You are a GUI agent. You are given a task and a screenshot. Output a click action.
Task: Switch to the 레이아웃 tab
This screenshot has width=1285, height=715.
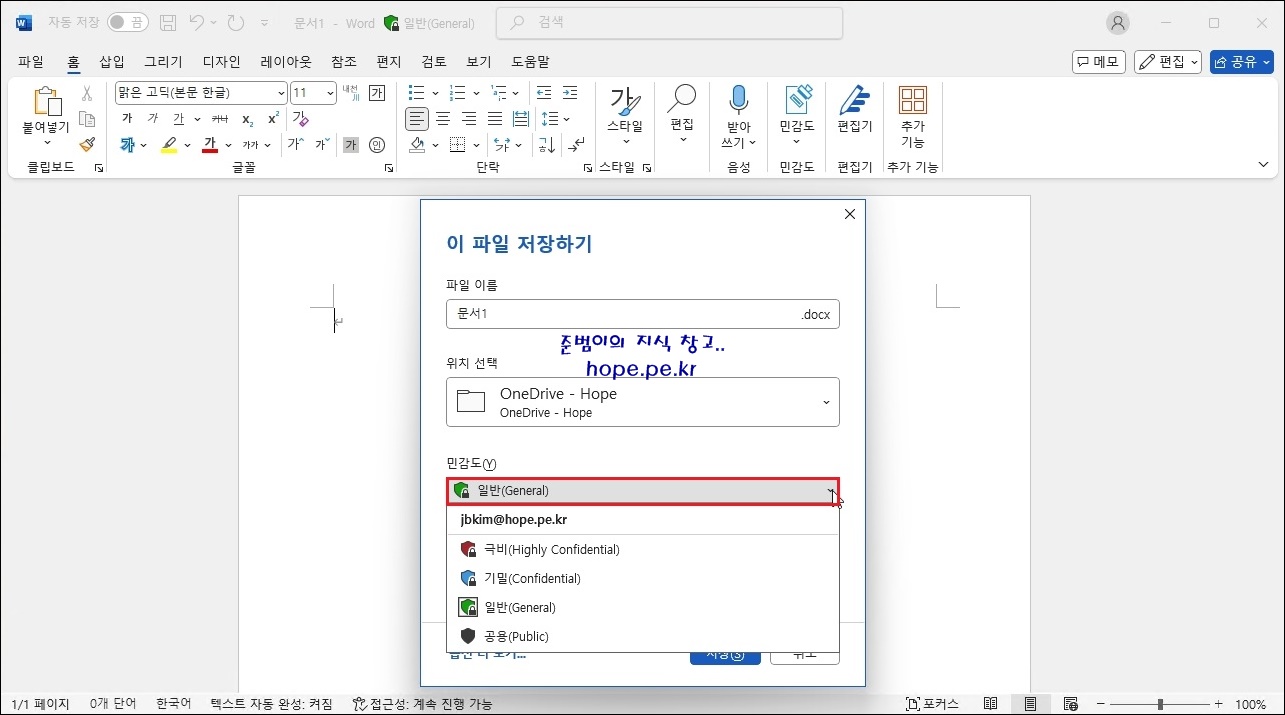coord(286,62)
